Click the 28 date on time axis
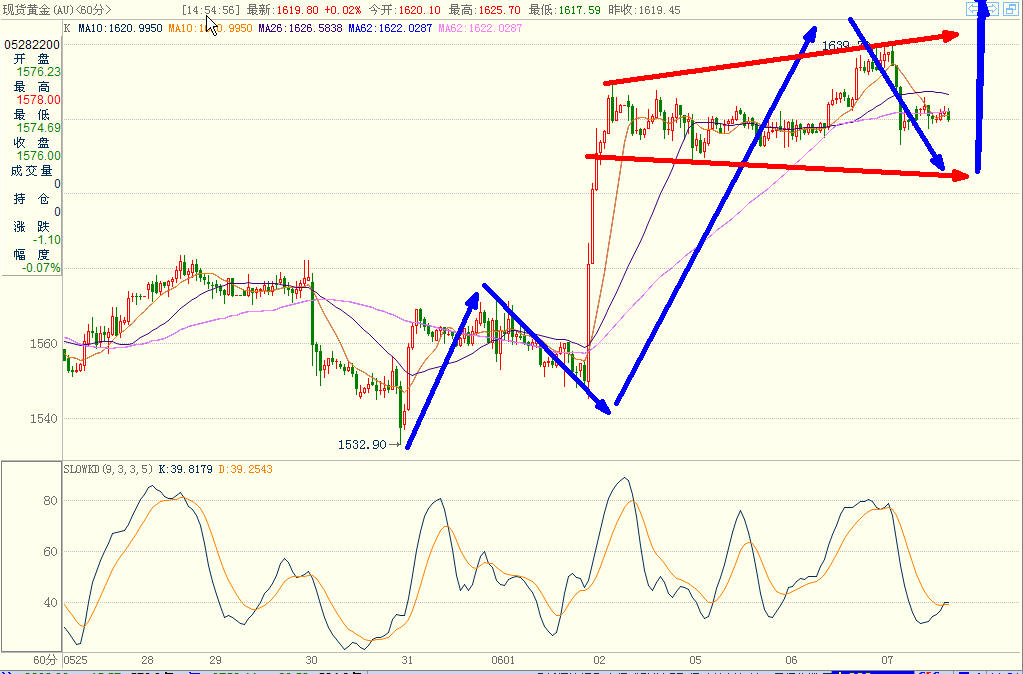This screenshot has height=674, width=1023. point(147,660)
